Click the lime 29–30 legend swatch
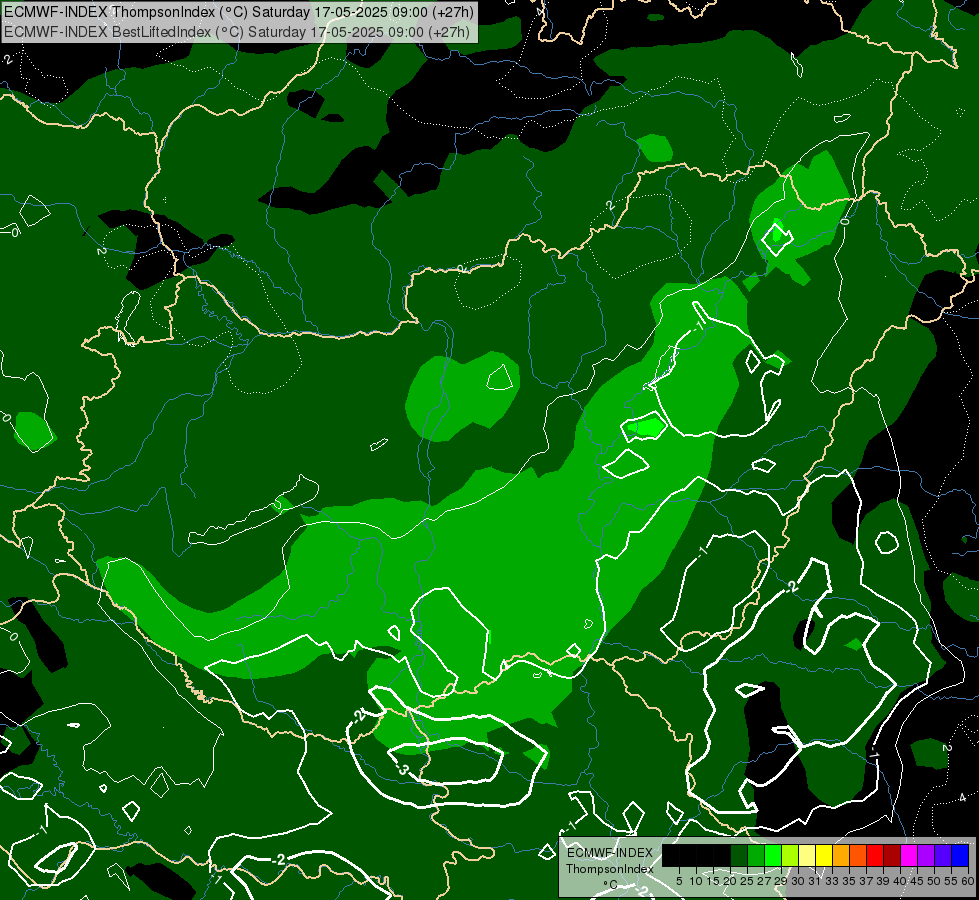This screenshot has height=900, width=979. click(x=790, y=855)
